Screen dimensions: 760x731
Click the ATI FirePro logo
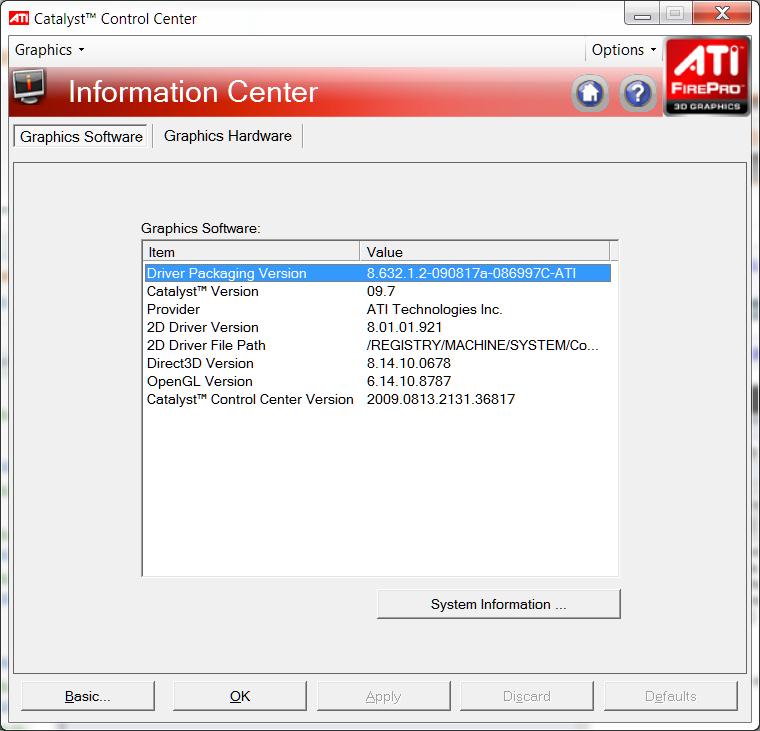[x=706, y=77]
